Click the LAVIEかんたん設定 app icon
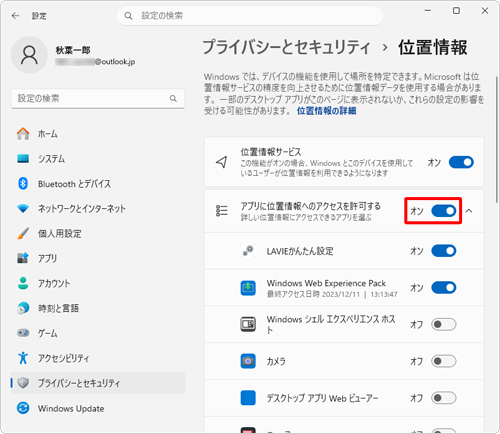This screenshot has width=500, height=434. pos(248,251)
